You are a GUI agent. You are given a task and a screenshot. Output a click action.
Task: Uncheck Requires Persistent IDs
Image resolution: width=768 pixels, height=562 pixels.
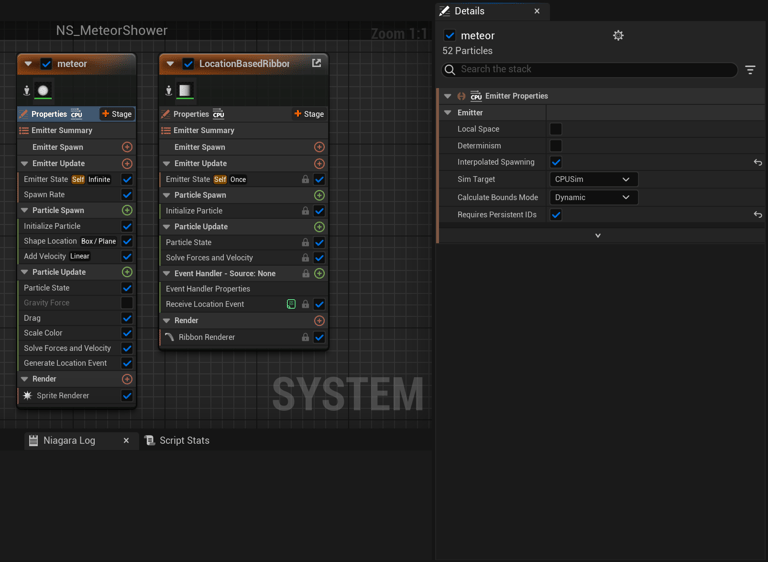556,215
